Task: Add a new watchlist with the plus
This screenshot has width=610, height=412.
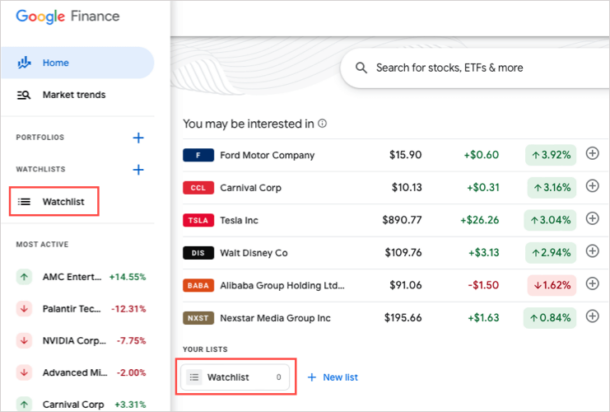Action: pyautogui.click(x=138, y=170)
